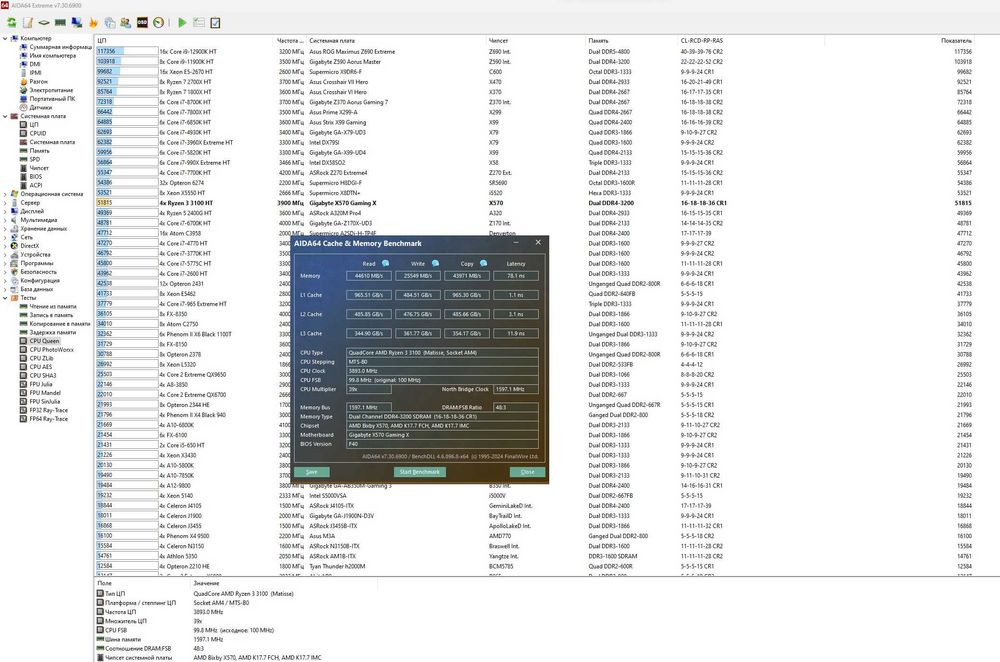Collapse the Тесты tree node
The width and height of the screenshot is (1000, 662).
[5, 298]
